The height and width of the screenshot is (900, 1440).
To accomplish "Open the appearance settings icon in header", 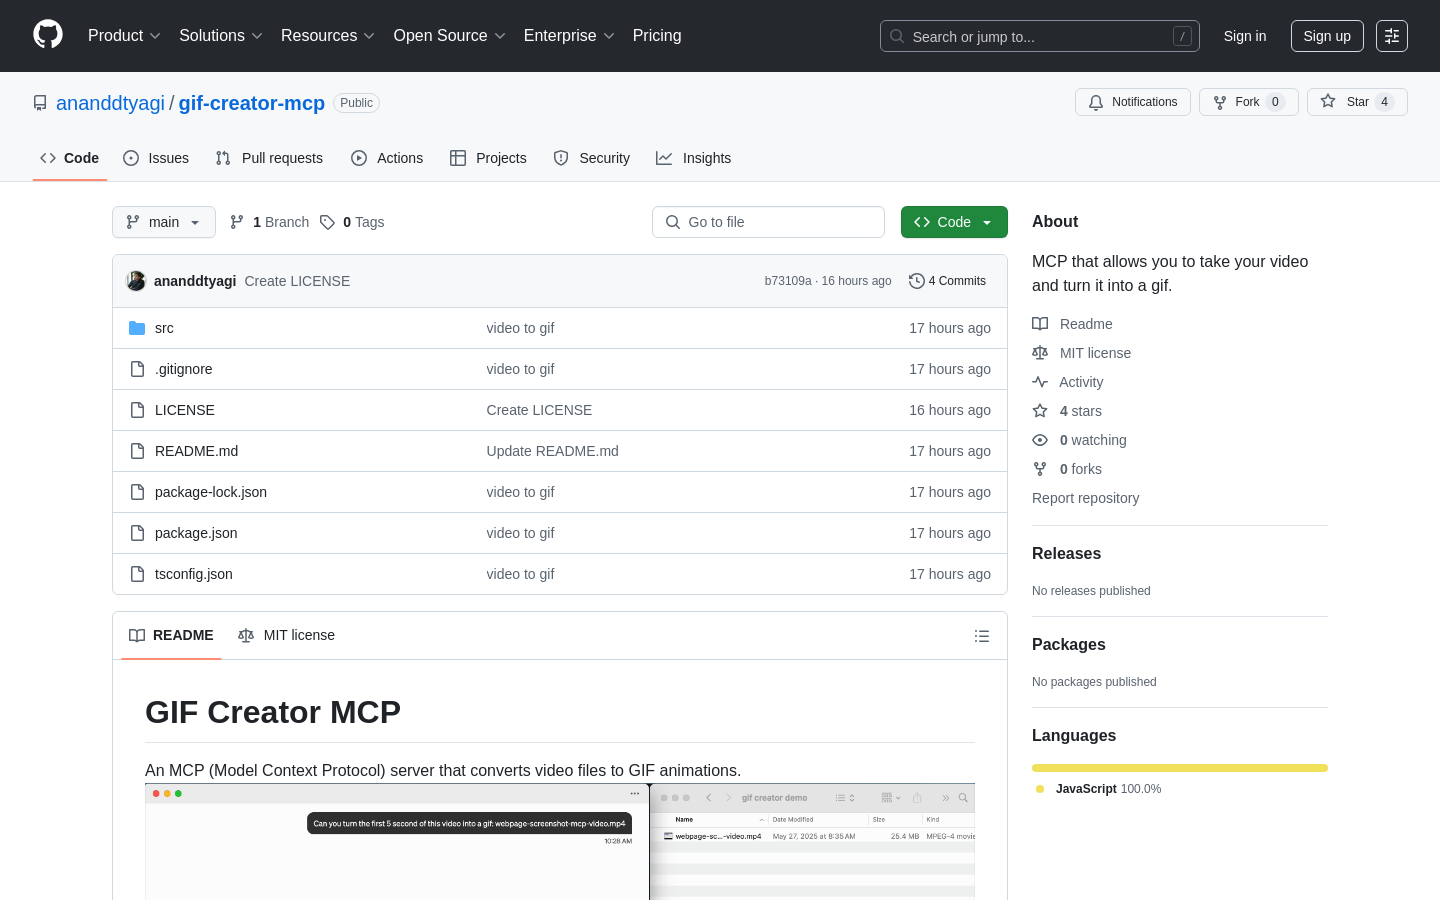I will (x=1392, y=36).
